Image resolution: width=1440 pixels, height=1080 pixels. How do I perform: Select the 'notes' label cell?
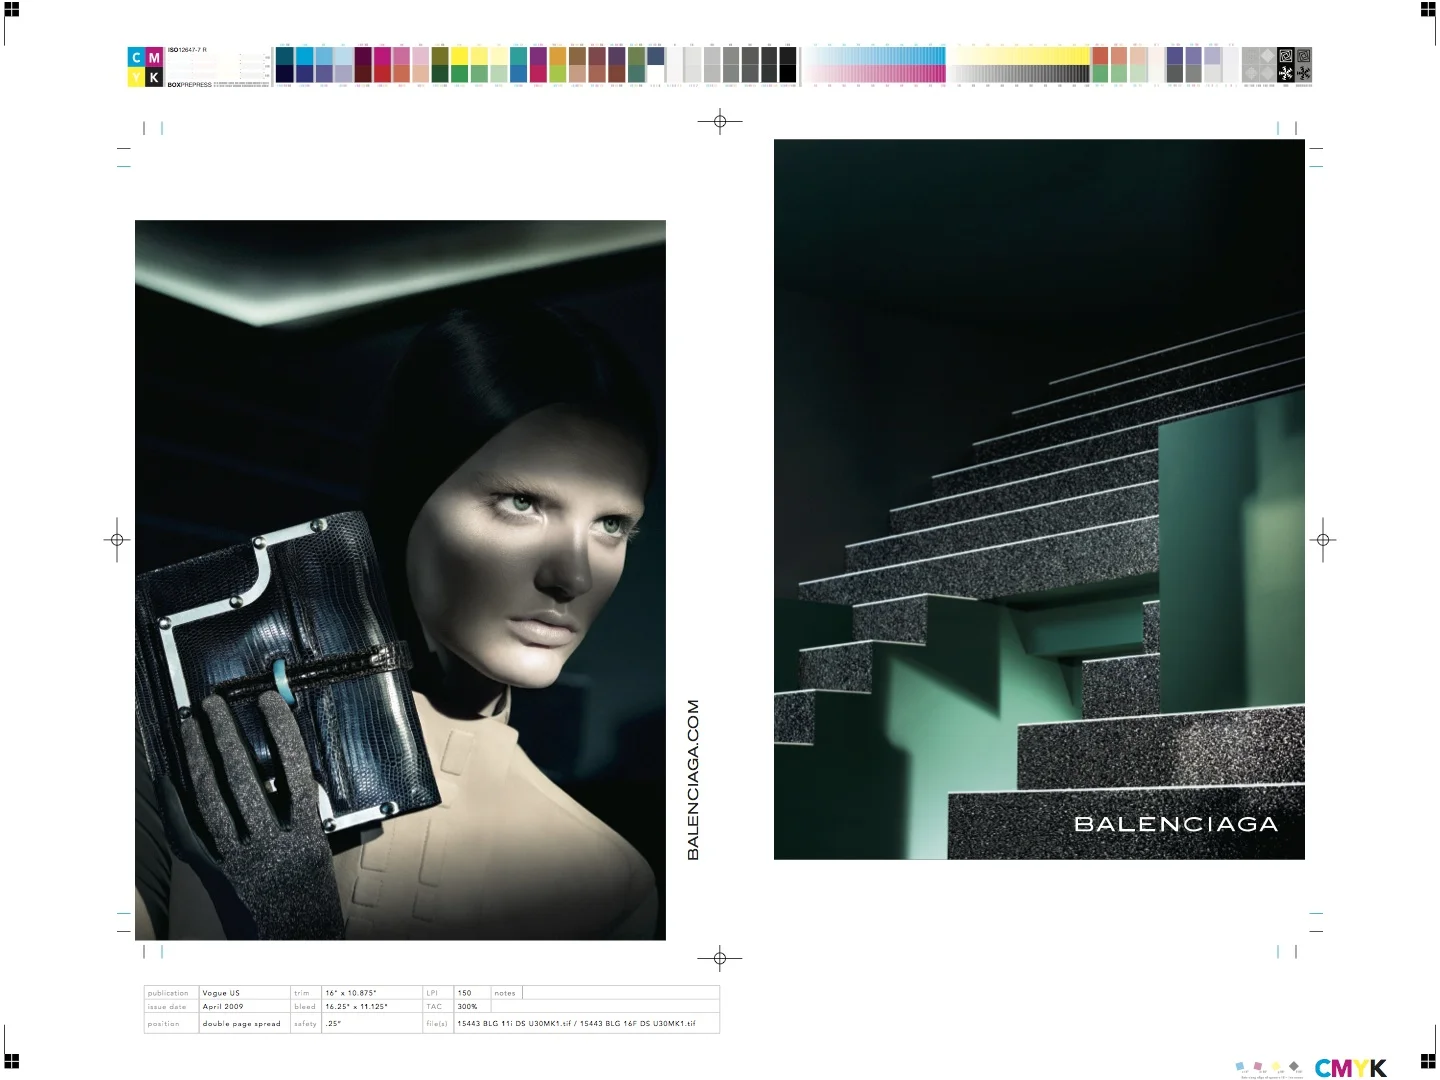[x=506, y=993]
